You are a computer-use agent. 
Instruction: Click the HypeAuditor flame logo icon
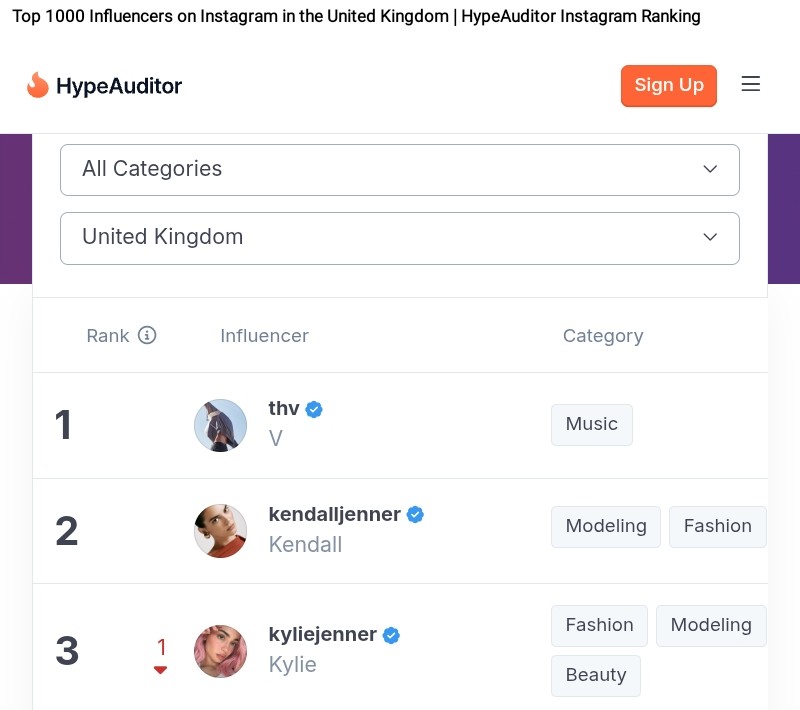pyautogui.click(x=37, y=85)
